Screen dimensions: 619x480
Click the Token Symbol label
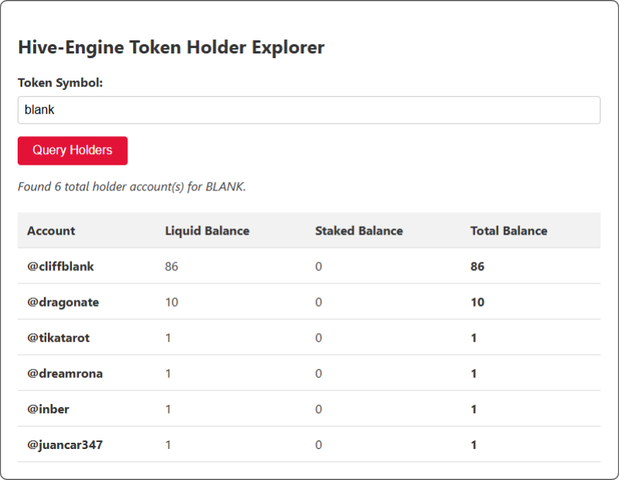(60, 83)
